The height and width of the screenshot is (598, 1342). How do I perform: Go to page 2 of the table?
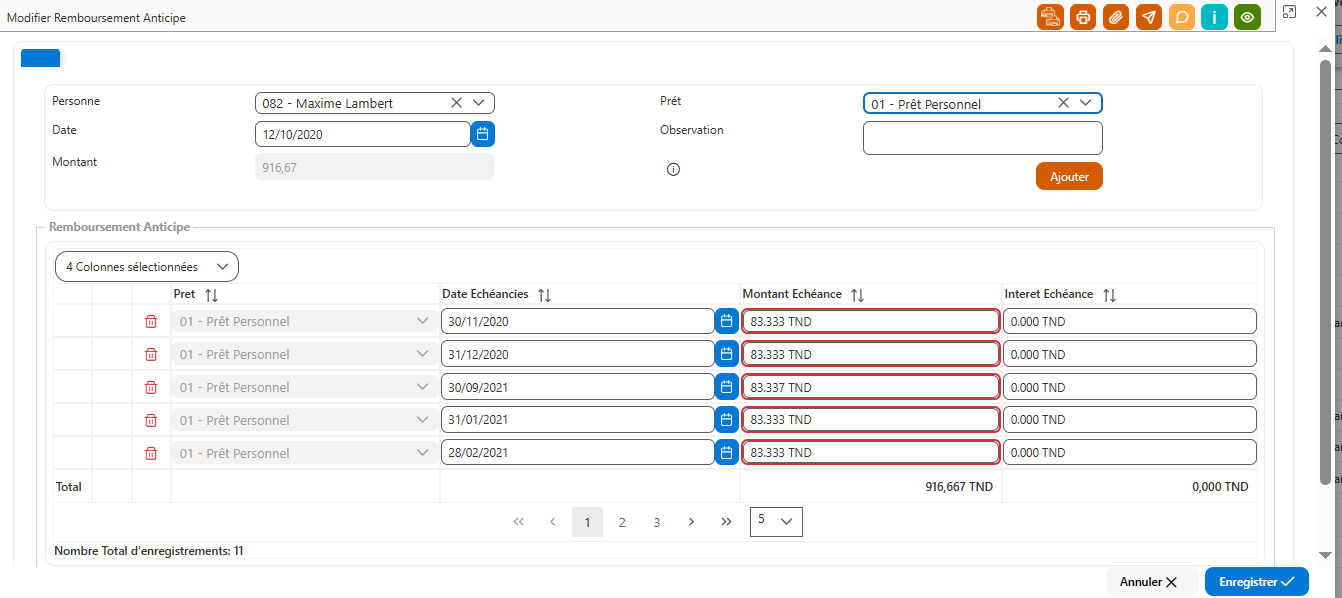coord(622,522)
